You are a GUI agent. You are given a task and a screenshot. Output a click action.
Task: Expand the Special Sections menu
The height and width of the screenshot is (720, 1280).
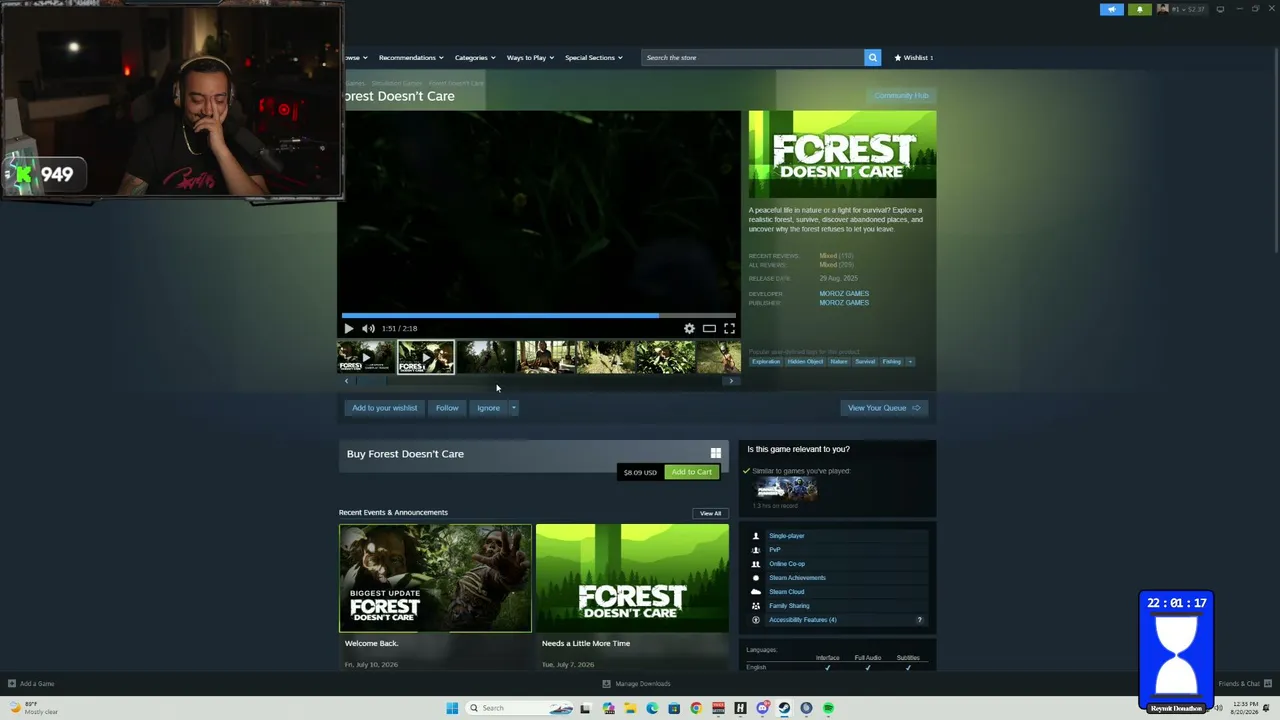594,58
